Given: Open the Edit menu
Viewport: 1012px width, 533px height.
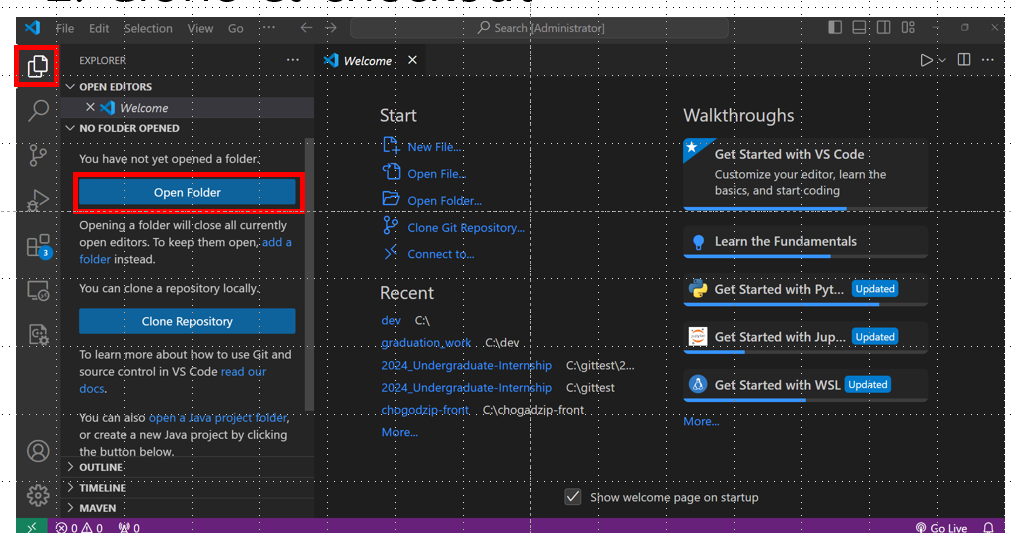Looking at the screenshot, I should [99, 28].
